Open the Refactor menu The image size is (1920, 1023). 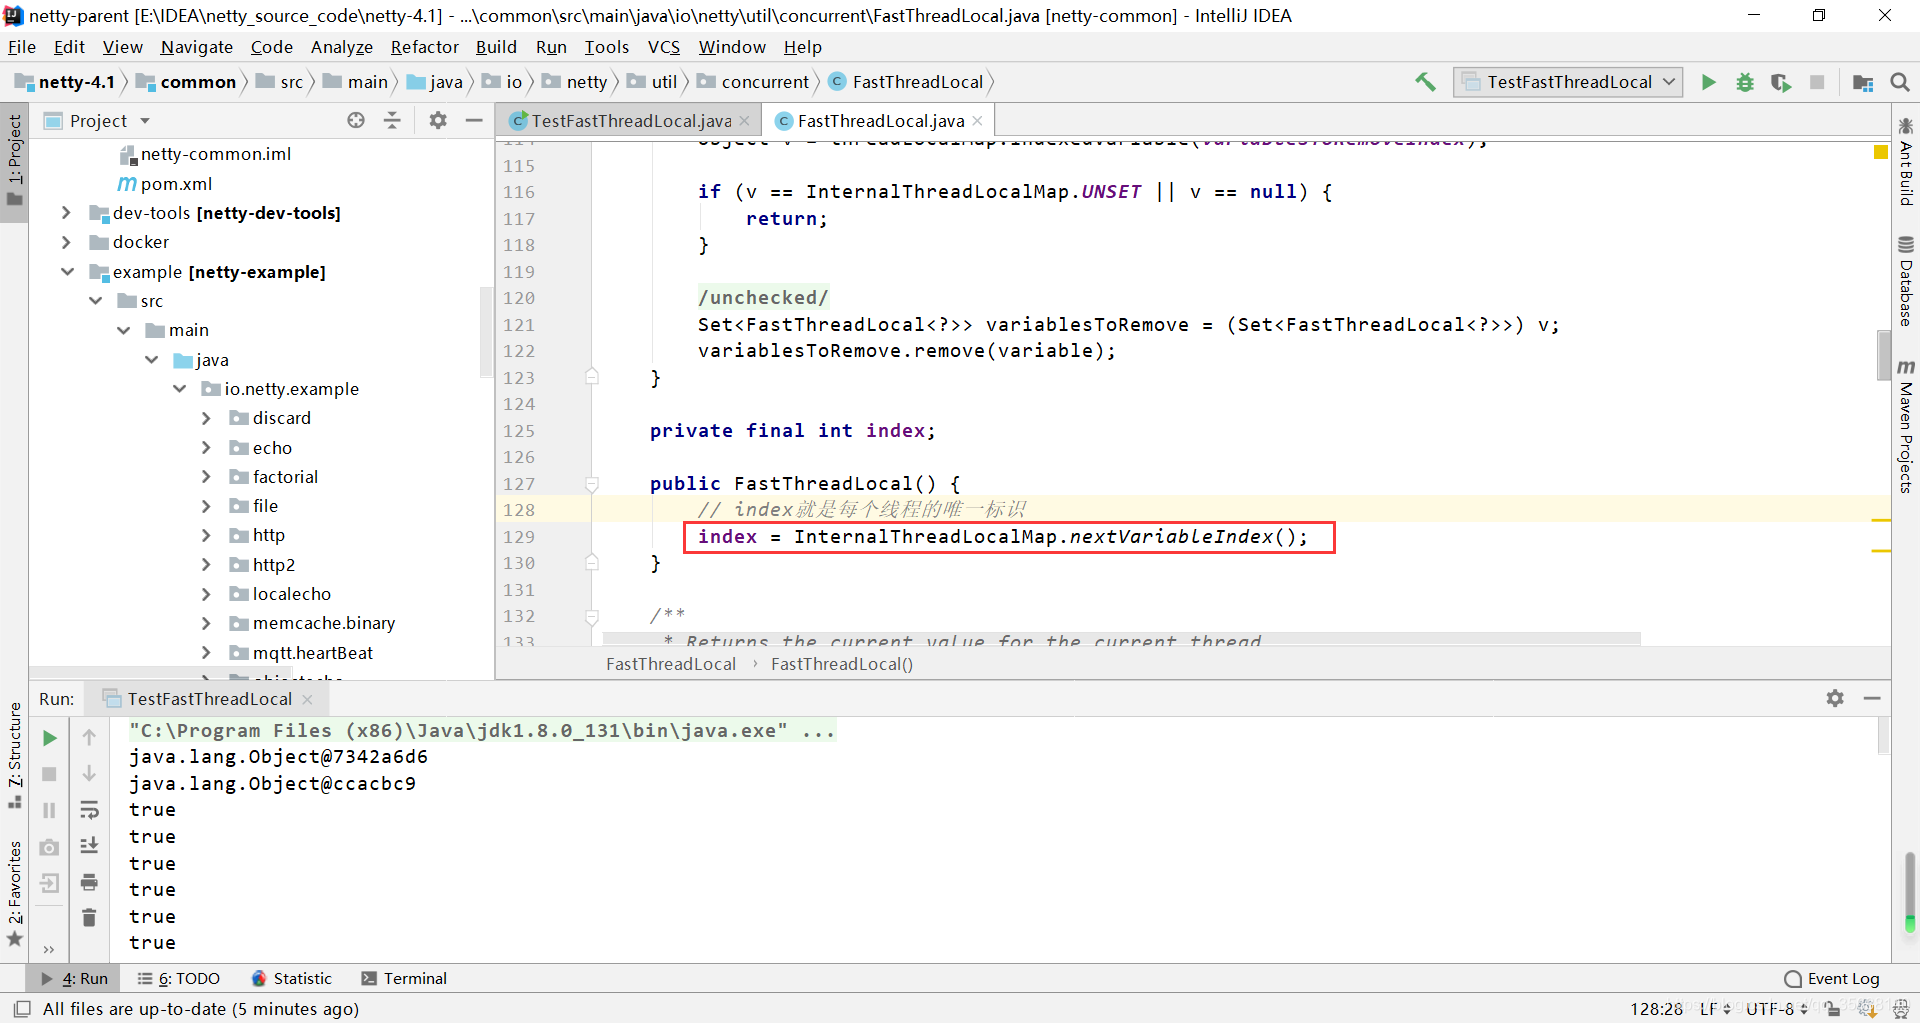point(424,47)
